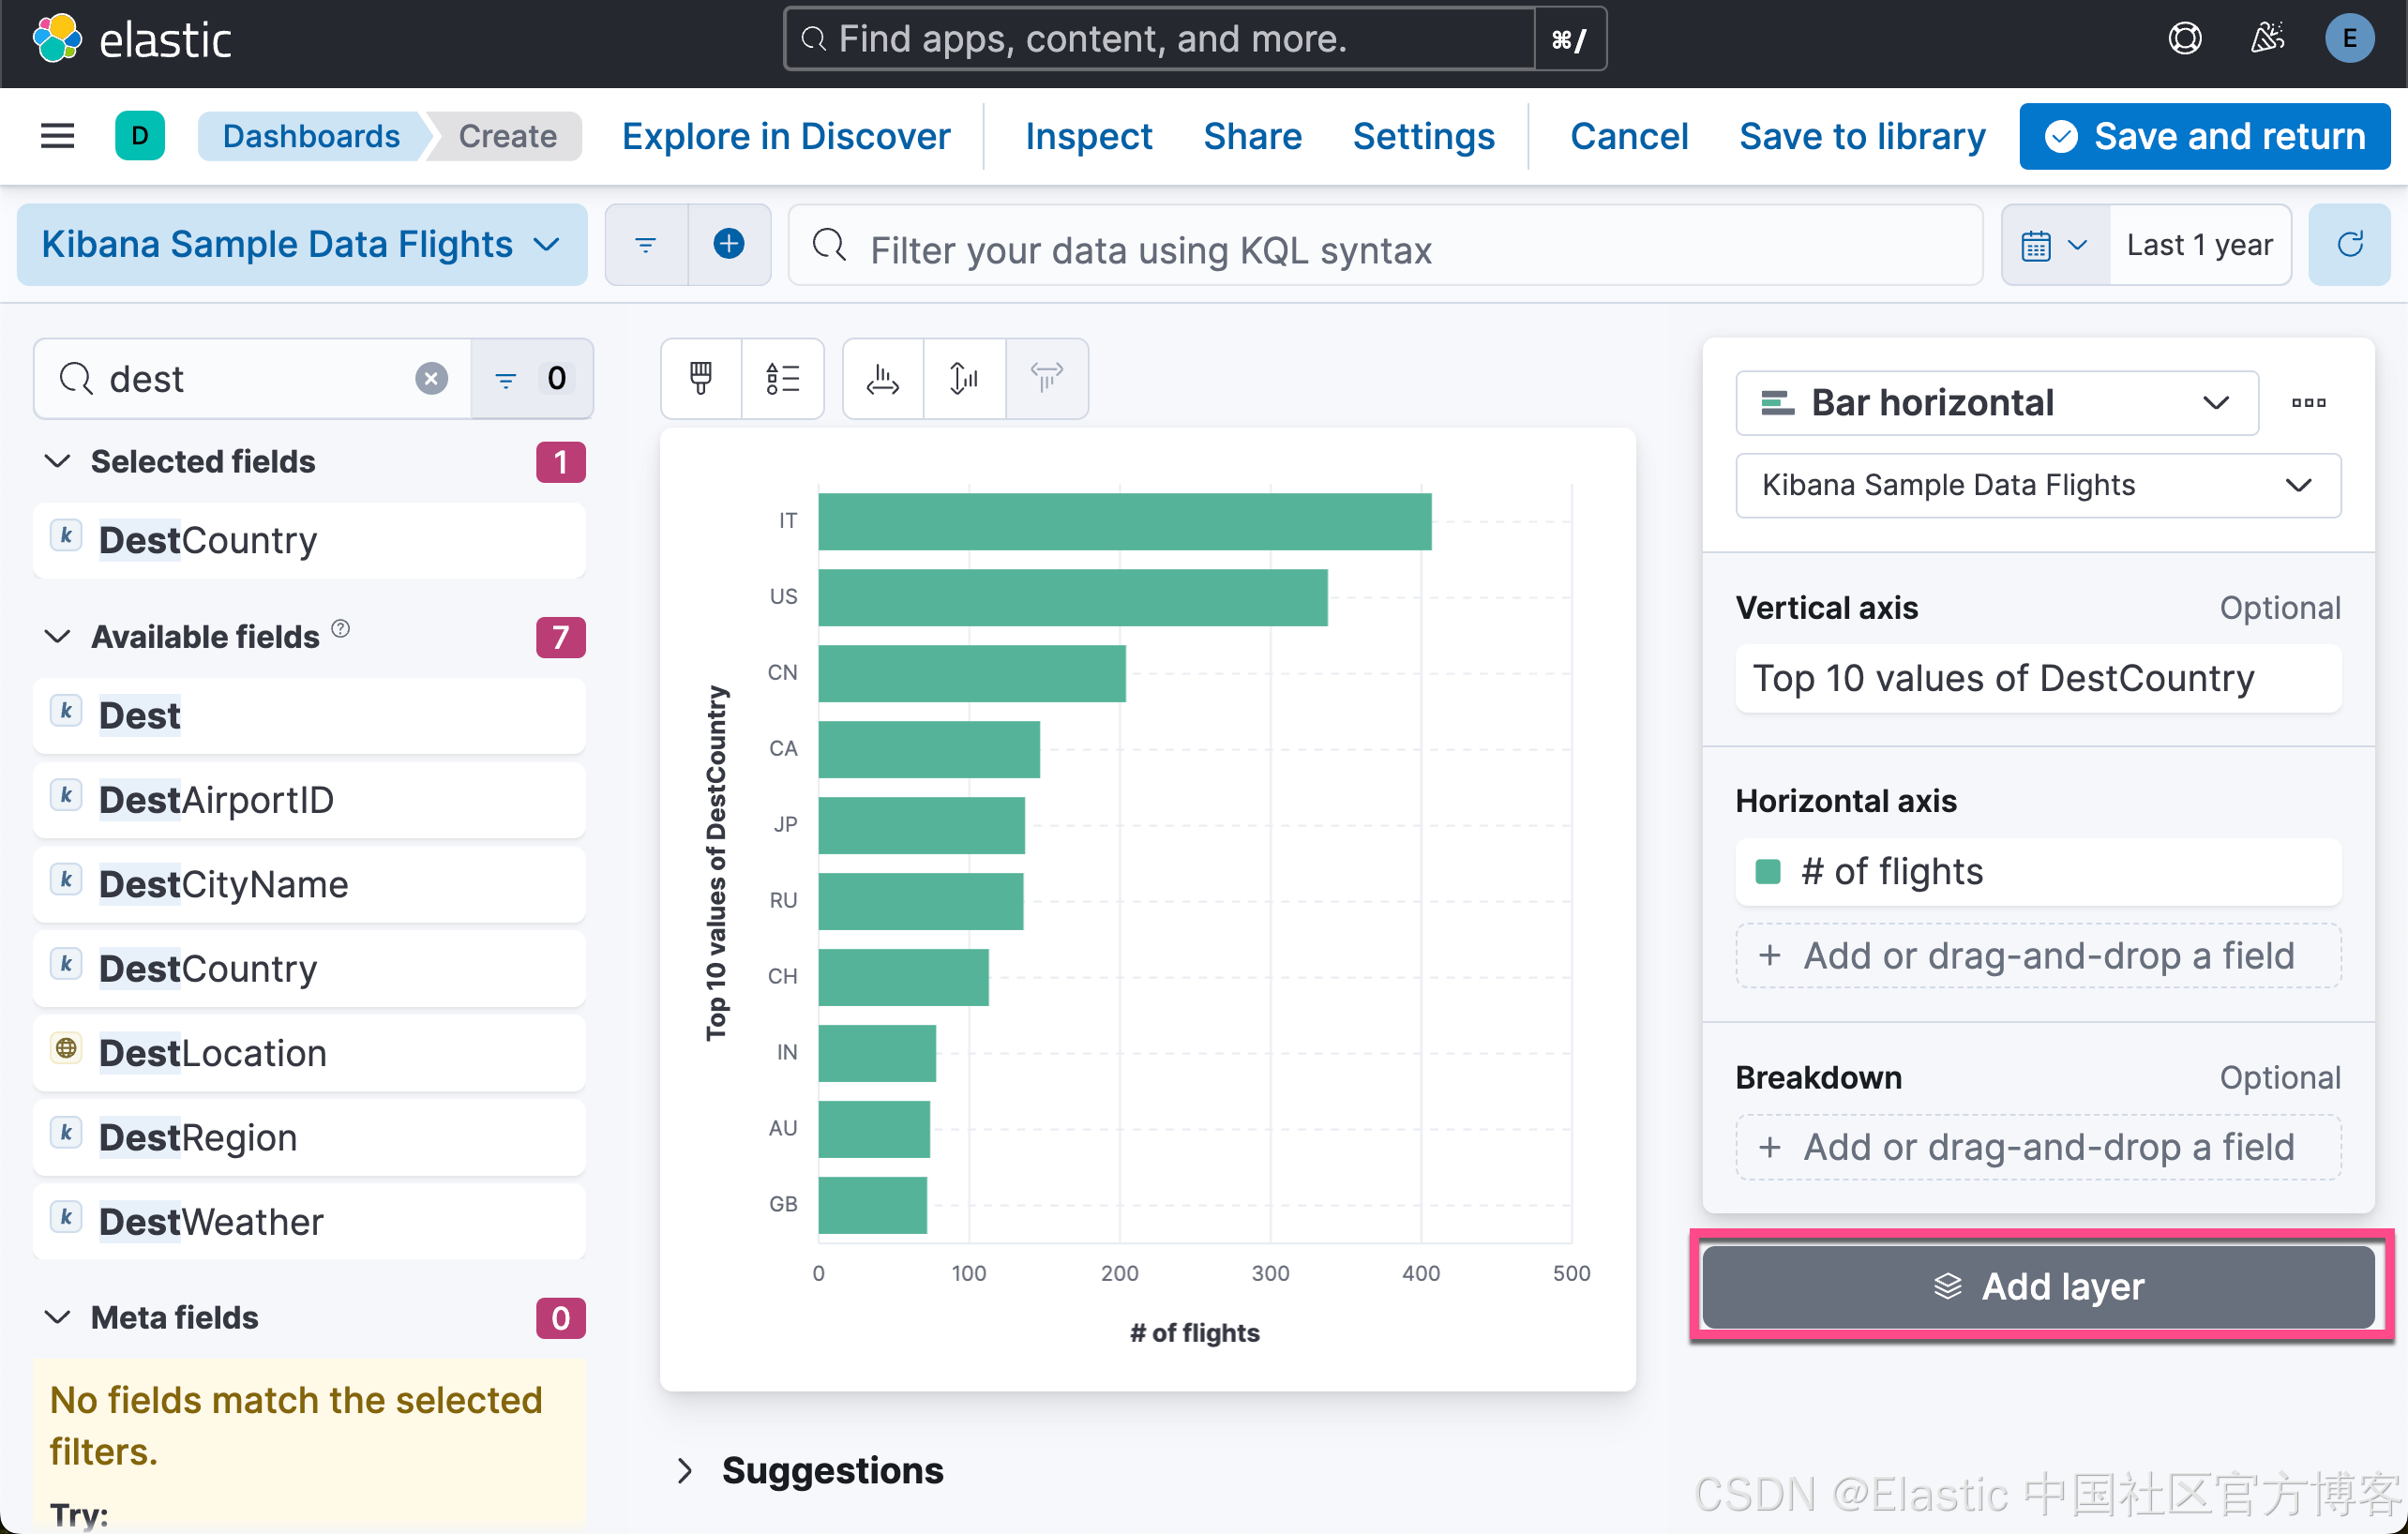Open the help lifebuoy icon
2408x1534 pixels.
(x=2184, y=39)
